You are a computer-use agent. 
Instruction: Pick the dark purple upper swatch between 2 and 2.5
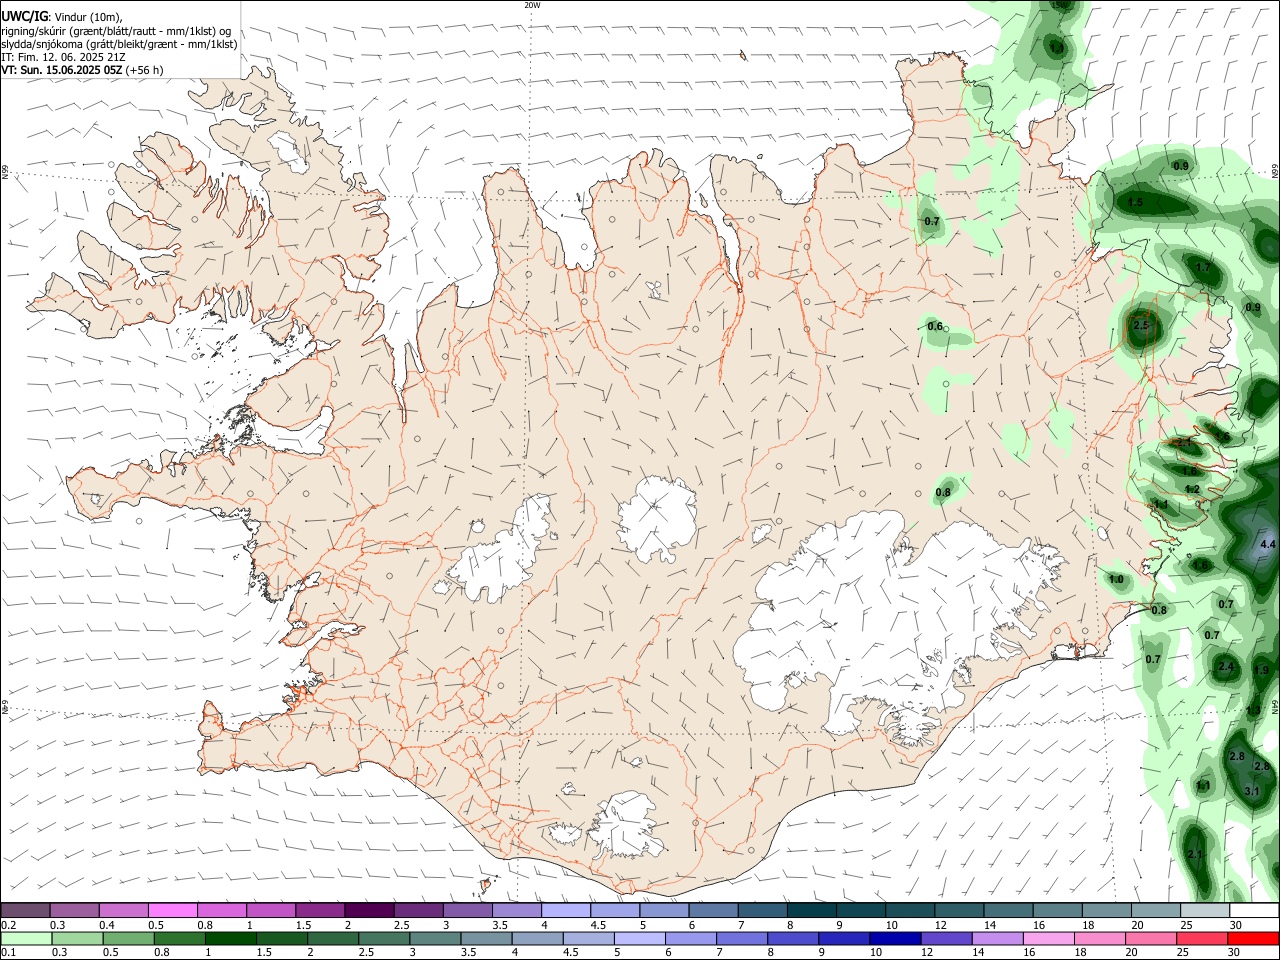(x=368, y=910)
